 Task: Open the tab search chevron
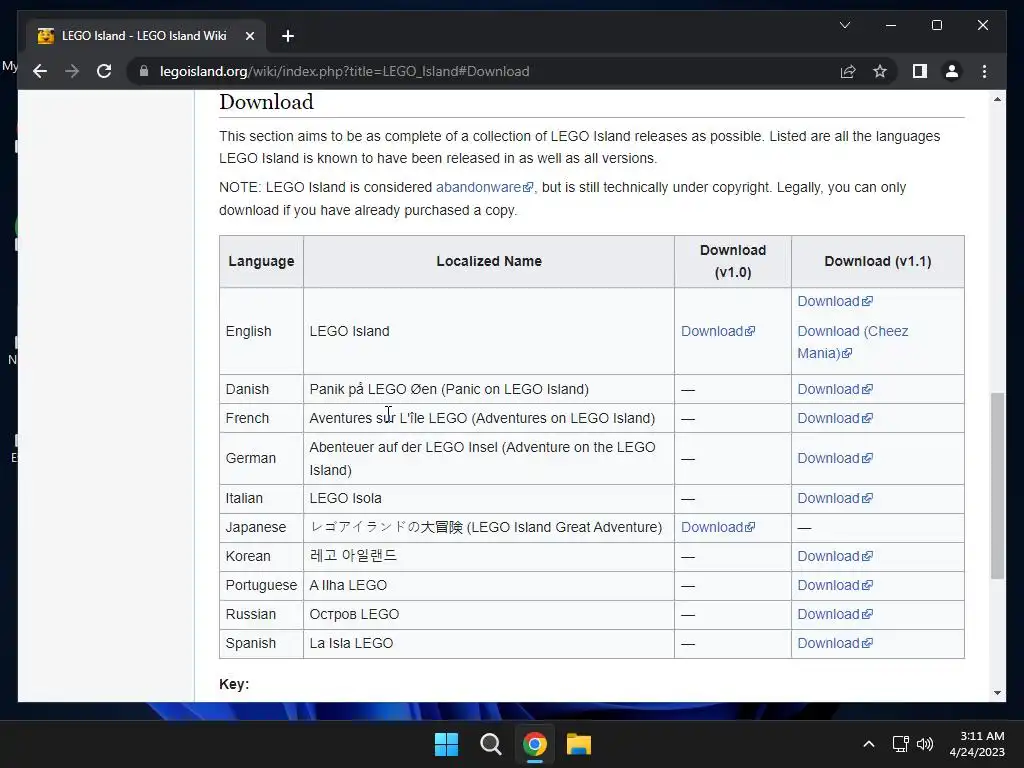(844, 25)
